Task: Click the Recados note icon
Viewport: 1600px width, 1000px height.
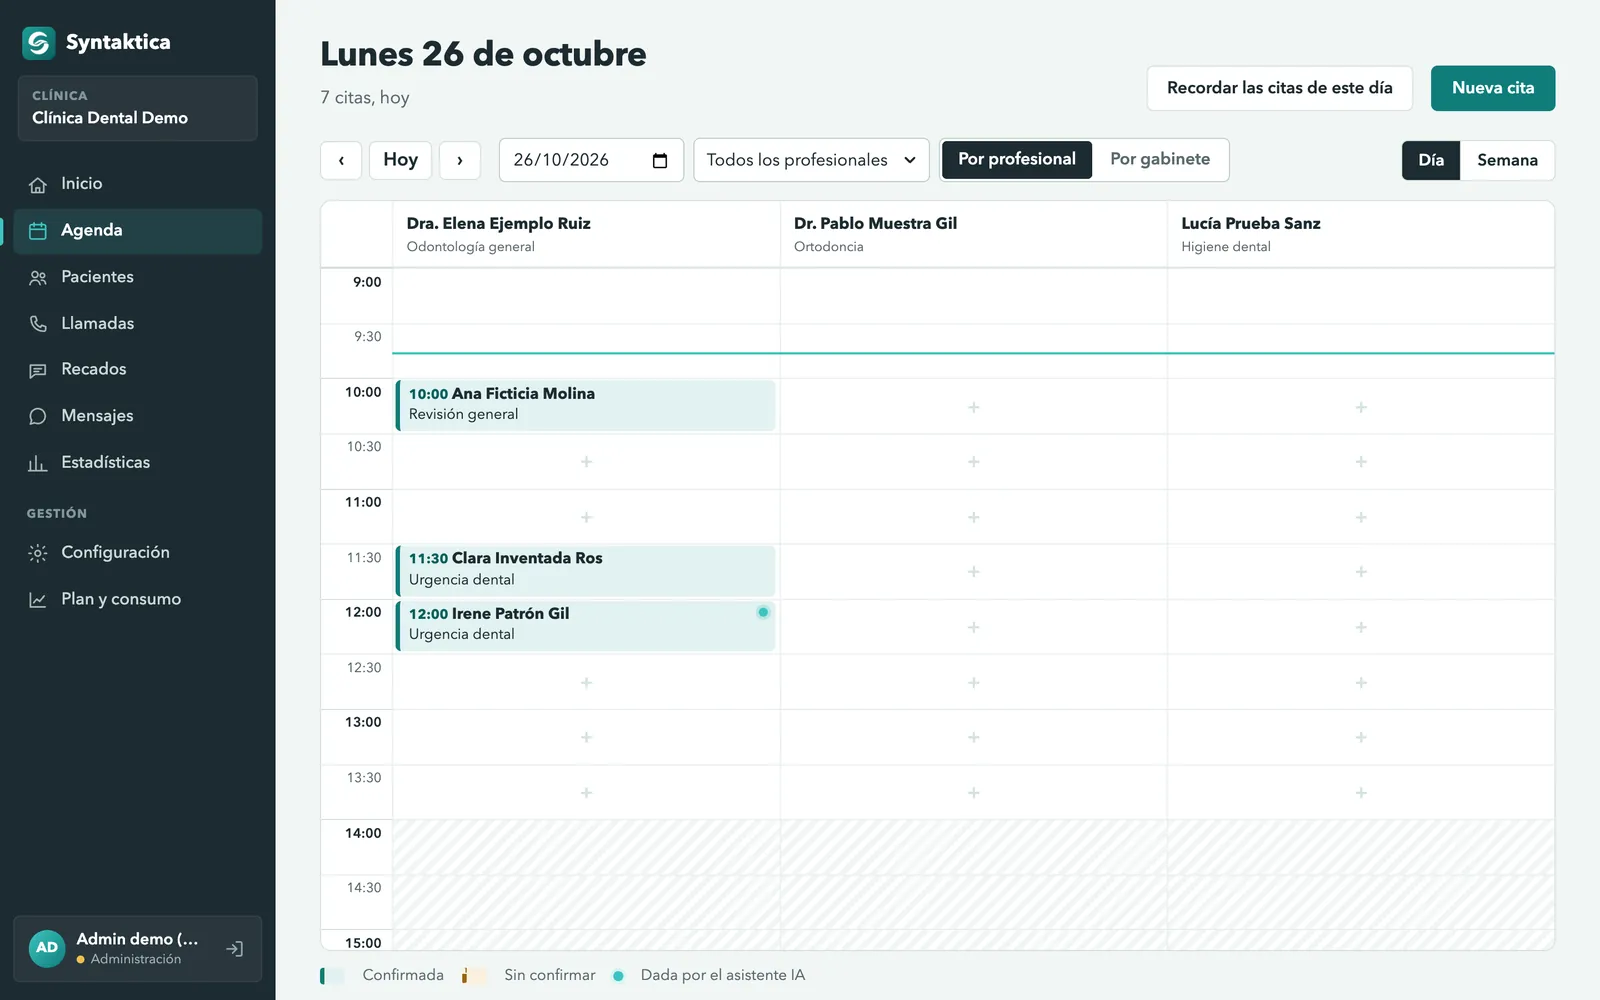Action: pos(38,370)
